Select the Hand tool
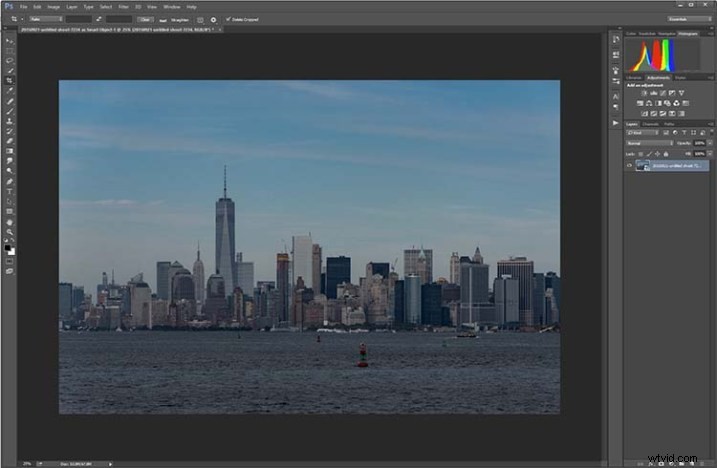This screenshot has height=468, width=717. (10, 222)
